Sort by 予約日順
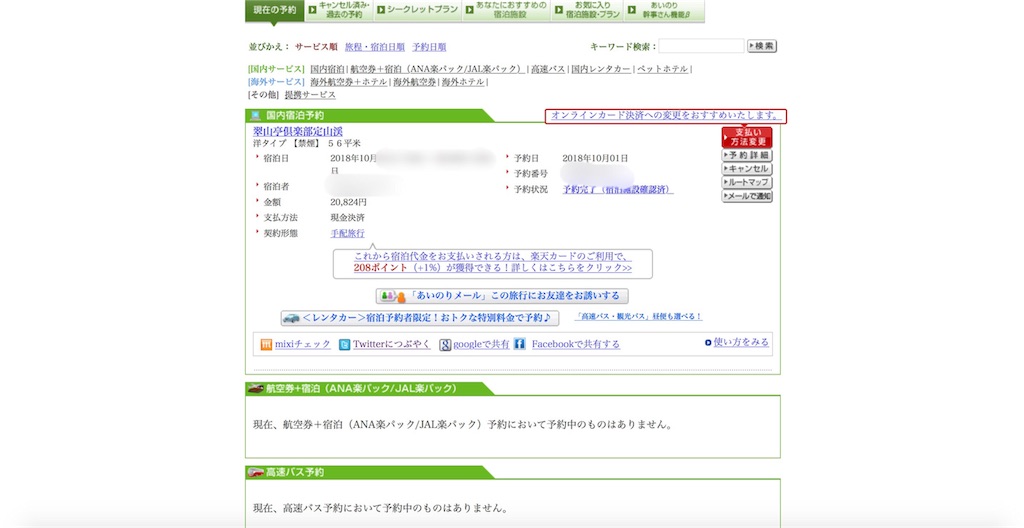 point(429,47)
